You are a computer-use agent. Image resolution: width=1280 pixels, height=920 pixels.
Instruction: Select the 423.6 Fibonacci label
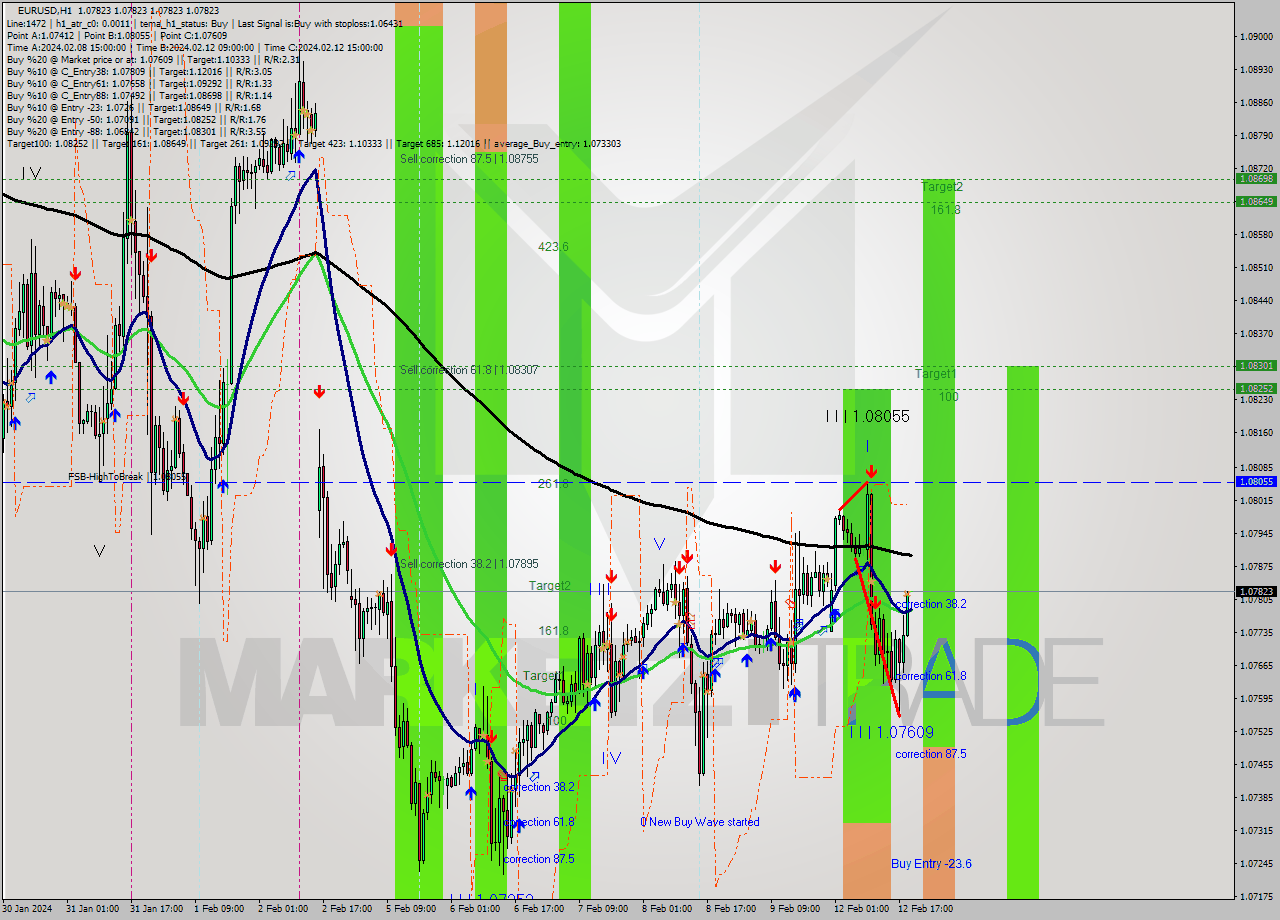553,246
